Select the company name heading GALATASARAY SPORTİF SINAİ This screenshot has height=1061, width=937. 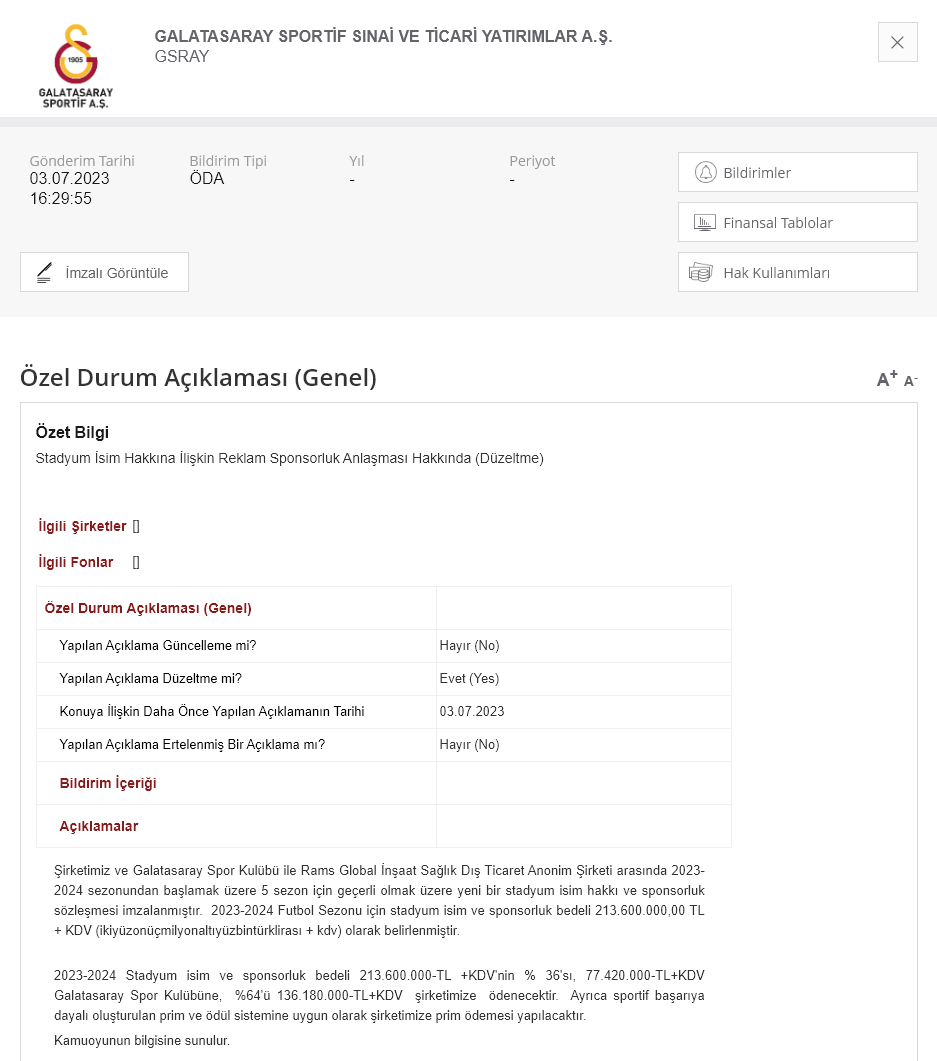383,37
